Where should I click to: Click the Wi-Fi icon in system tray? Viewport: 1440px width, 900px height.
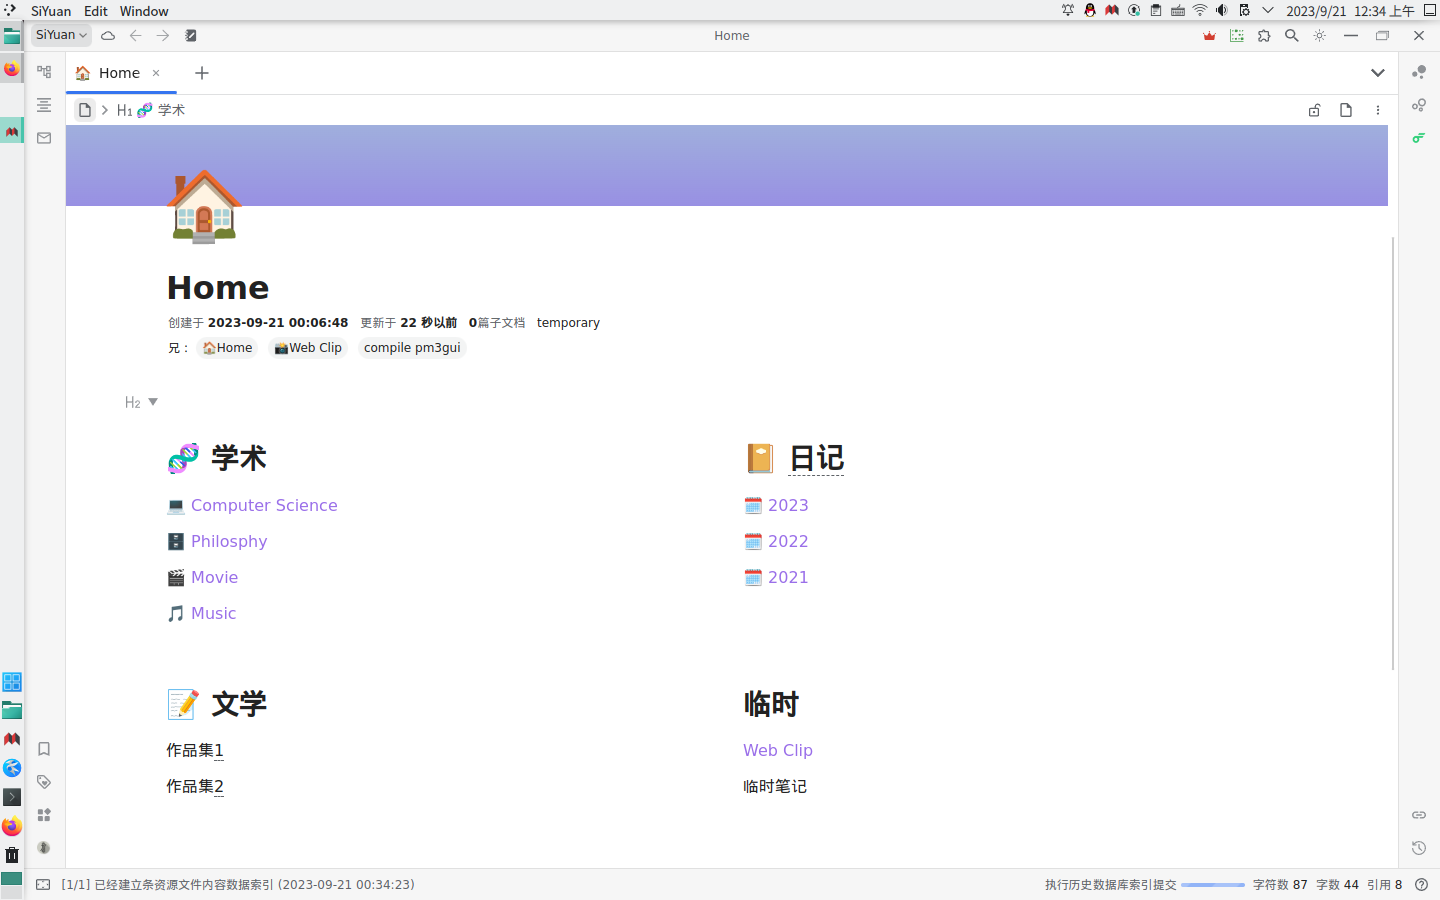(1200, 10)
